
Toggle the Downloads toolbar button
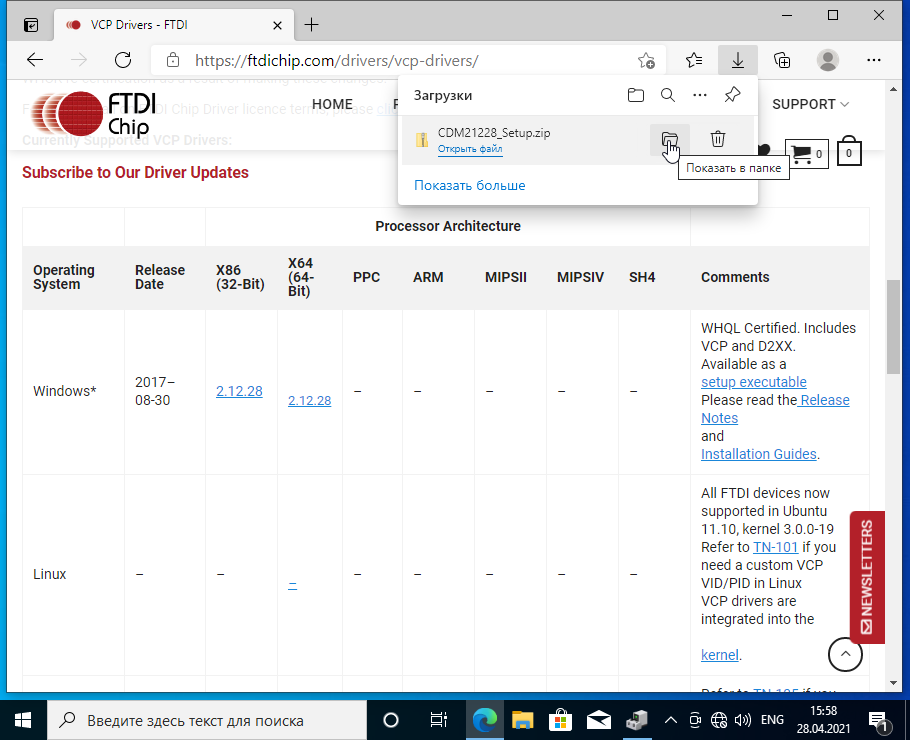[x=738, y=60]
